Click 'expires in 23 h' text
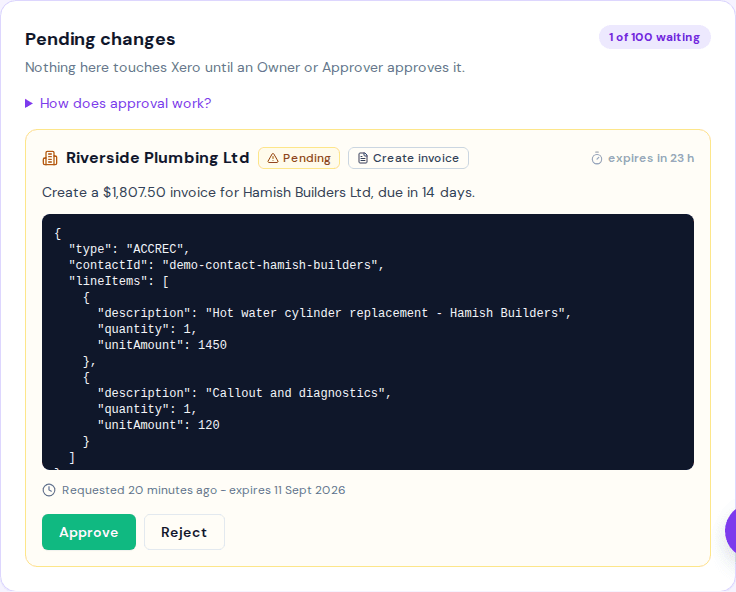This screenshot has width=736, height=592. pyautogui.click(x=651, y=158)
